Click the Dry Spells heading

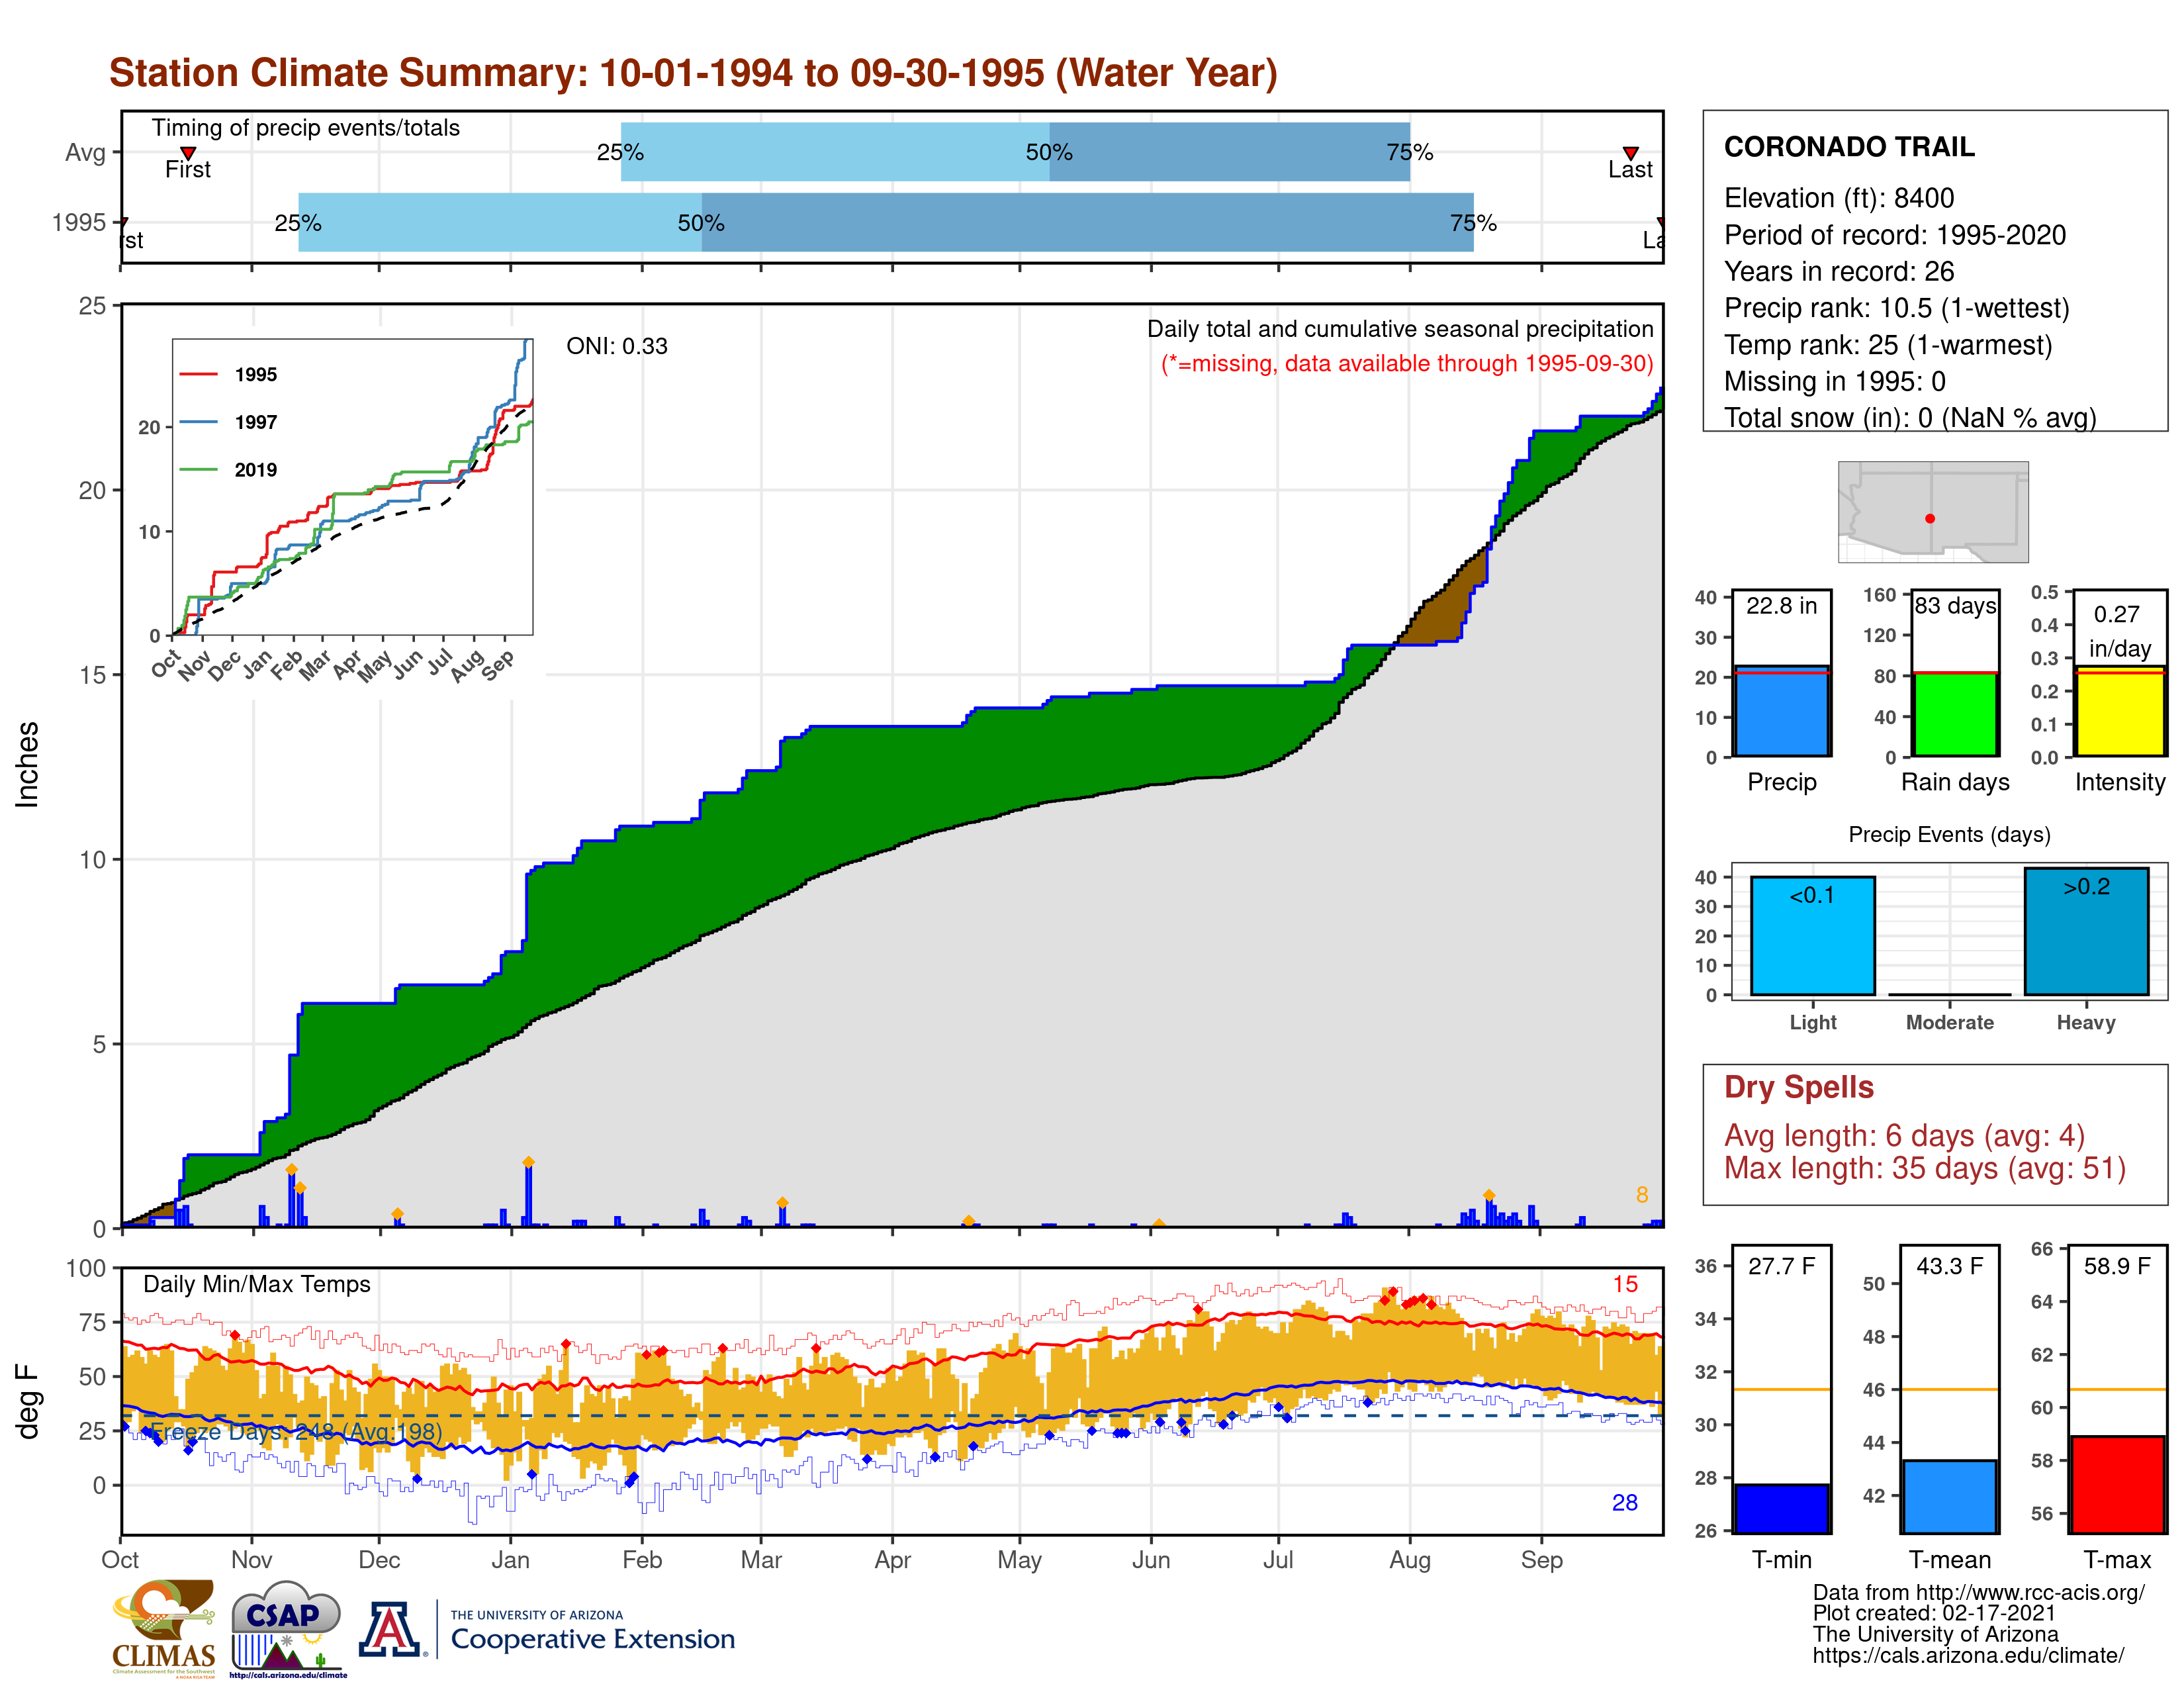coord(1798,1087)
